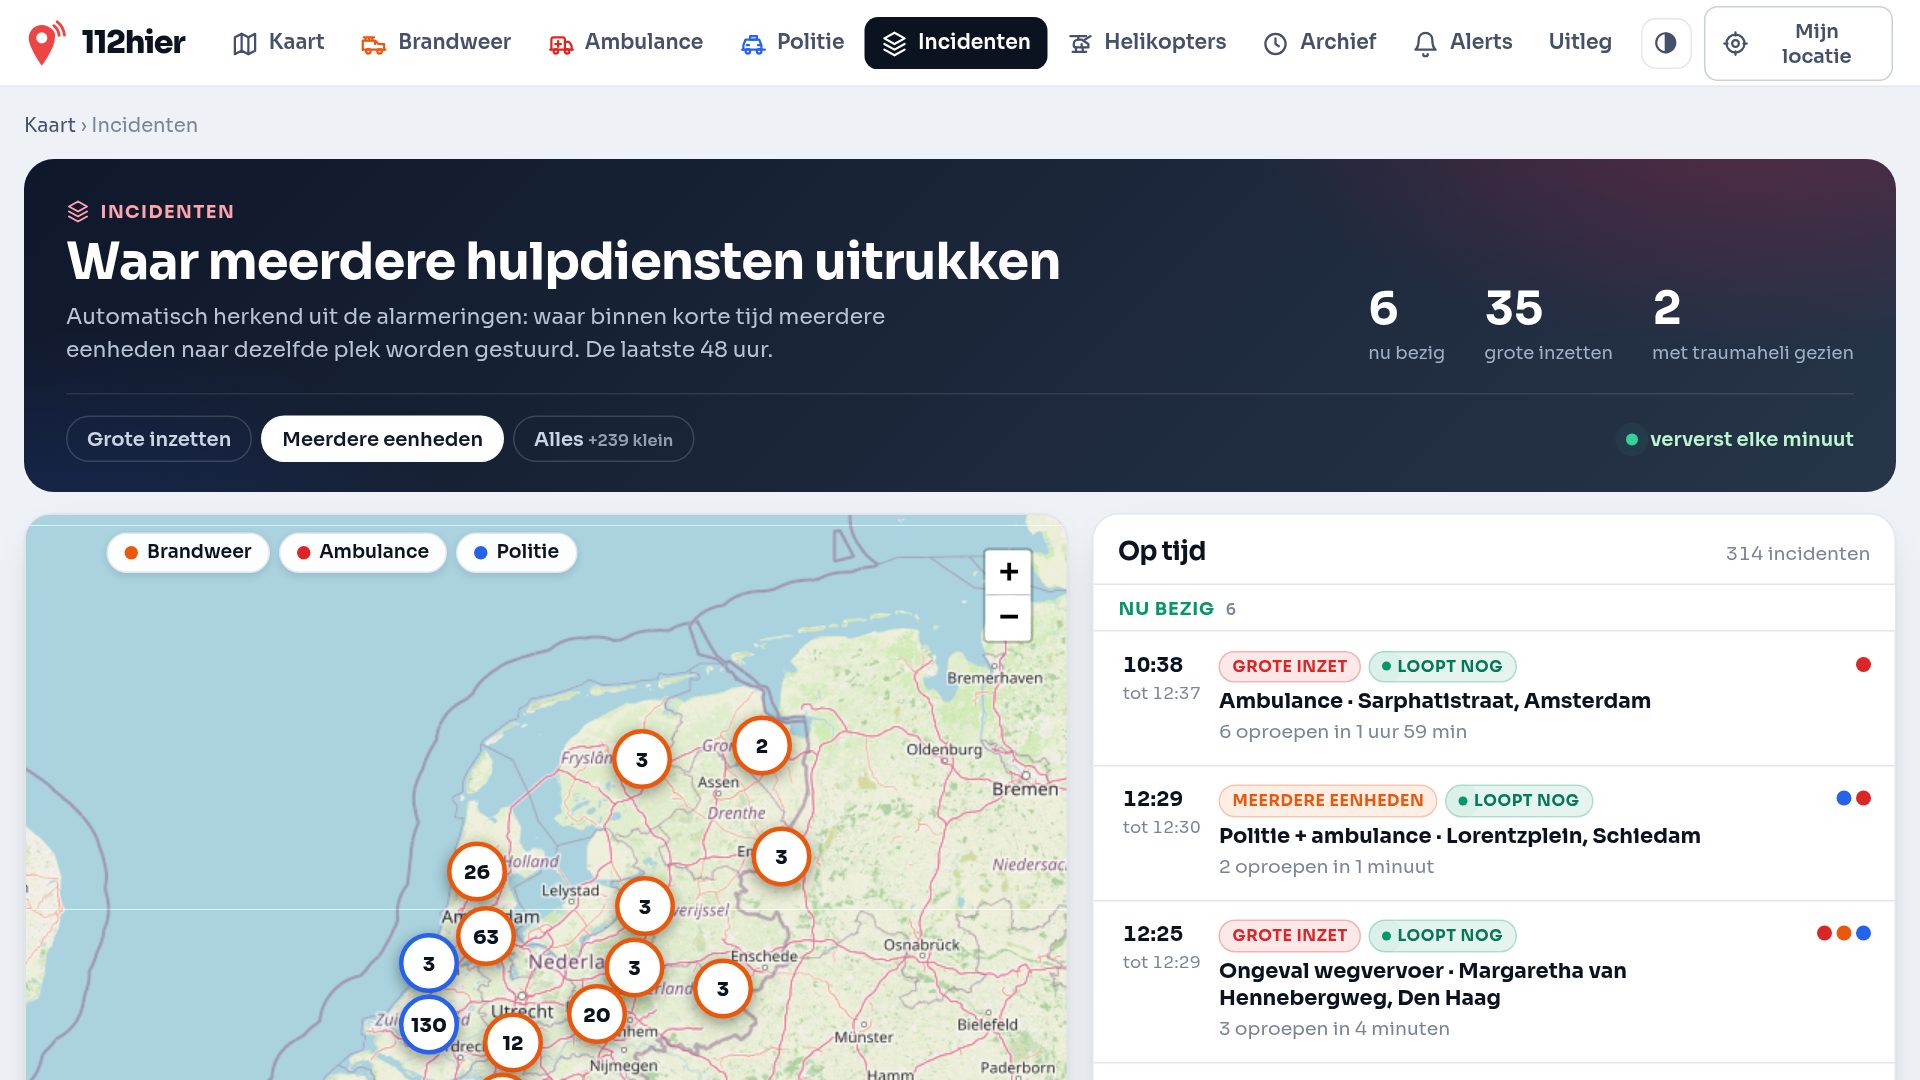The image size is (1920, 1080).
Task: Open the Helikopters page
Action: pyautogui.click(x=1148, y=42)
